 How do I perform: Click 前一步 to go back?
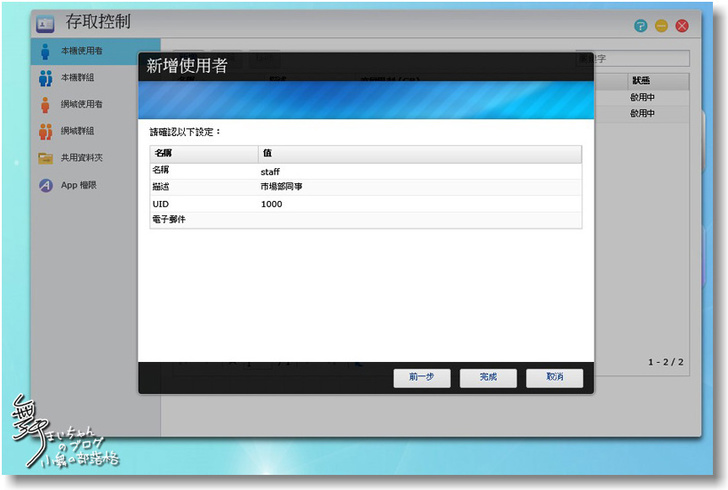coord(422,377)
